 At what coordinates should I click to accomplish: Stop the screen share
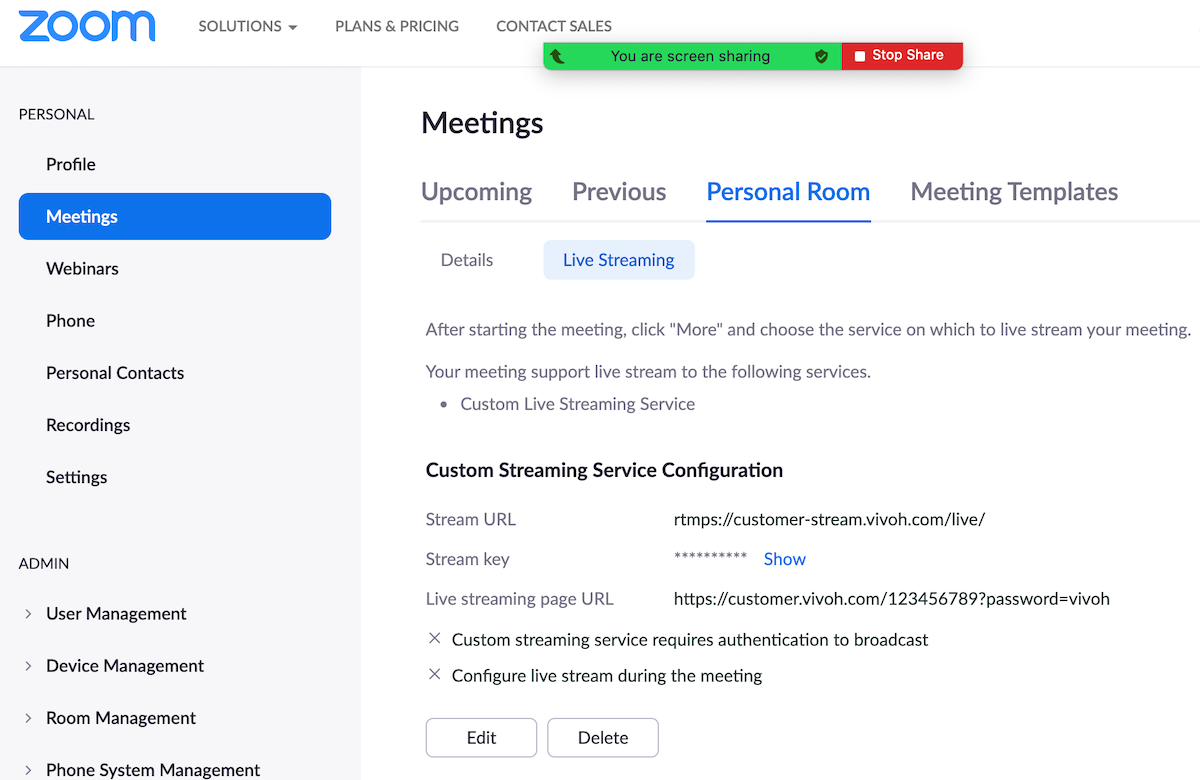[x=902, y=56]
